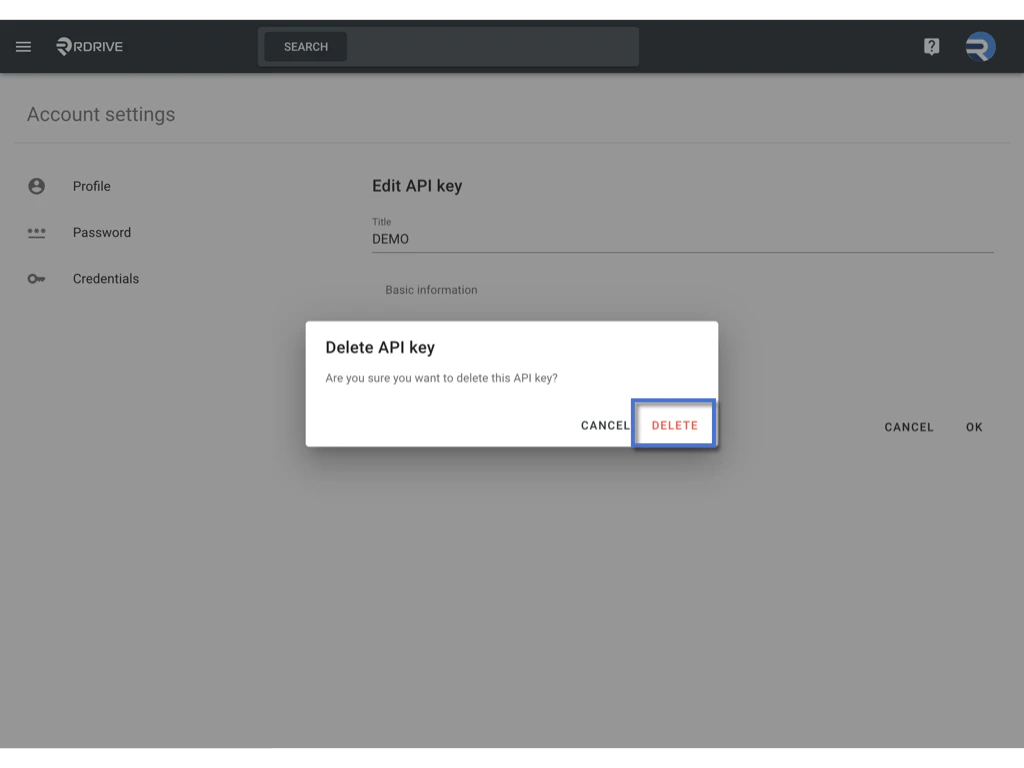Click OK to save the API key

pyautogui.click(x=974, y=427)
